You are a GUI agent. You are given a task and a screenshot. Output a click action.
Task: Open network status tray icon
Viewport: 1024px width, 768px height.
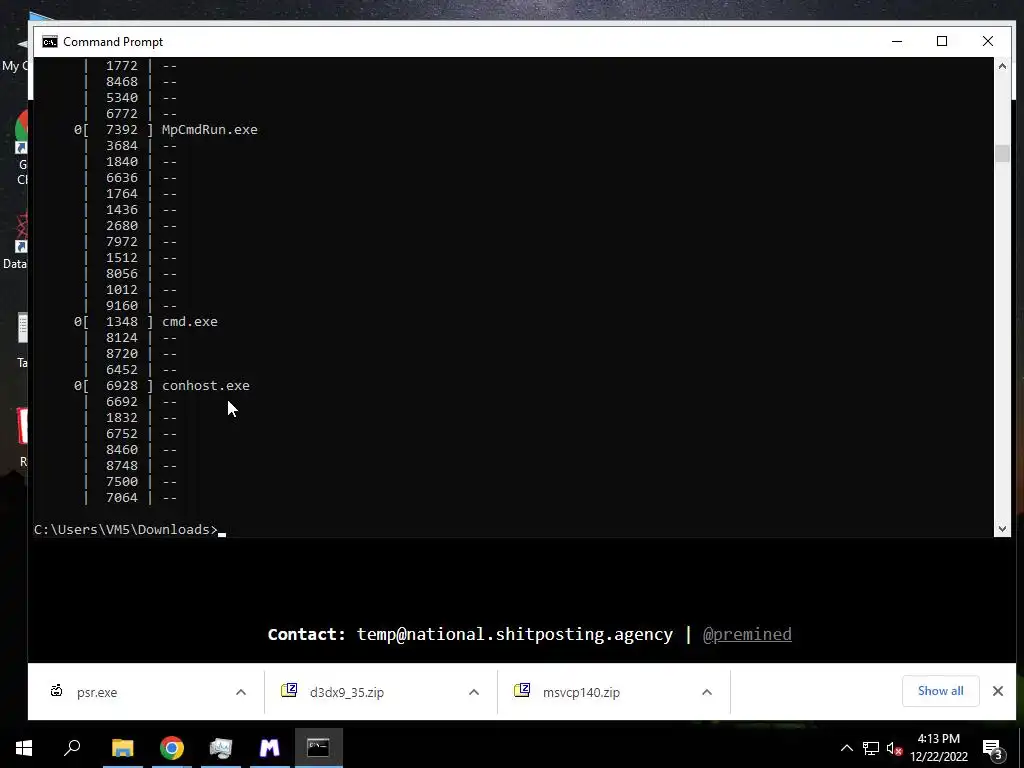tap(871, 748)
